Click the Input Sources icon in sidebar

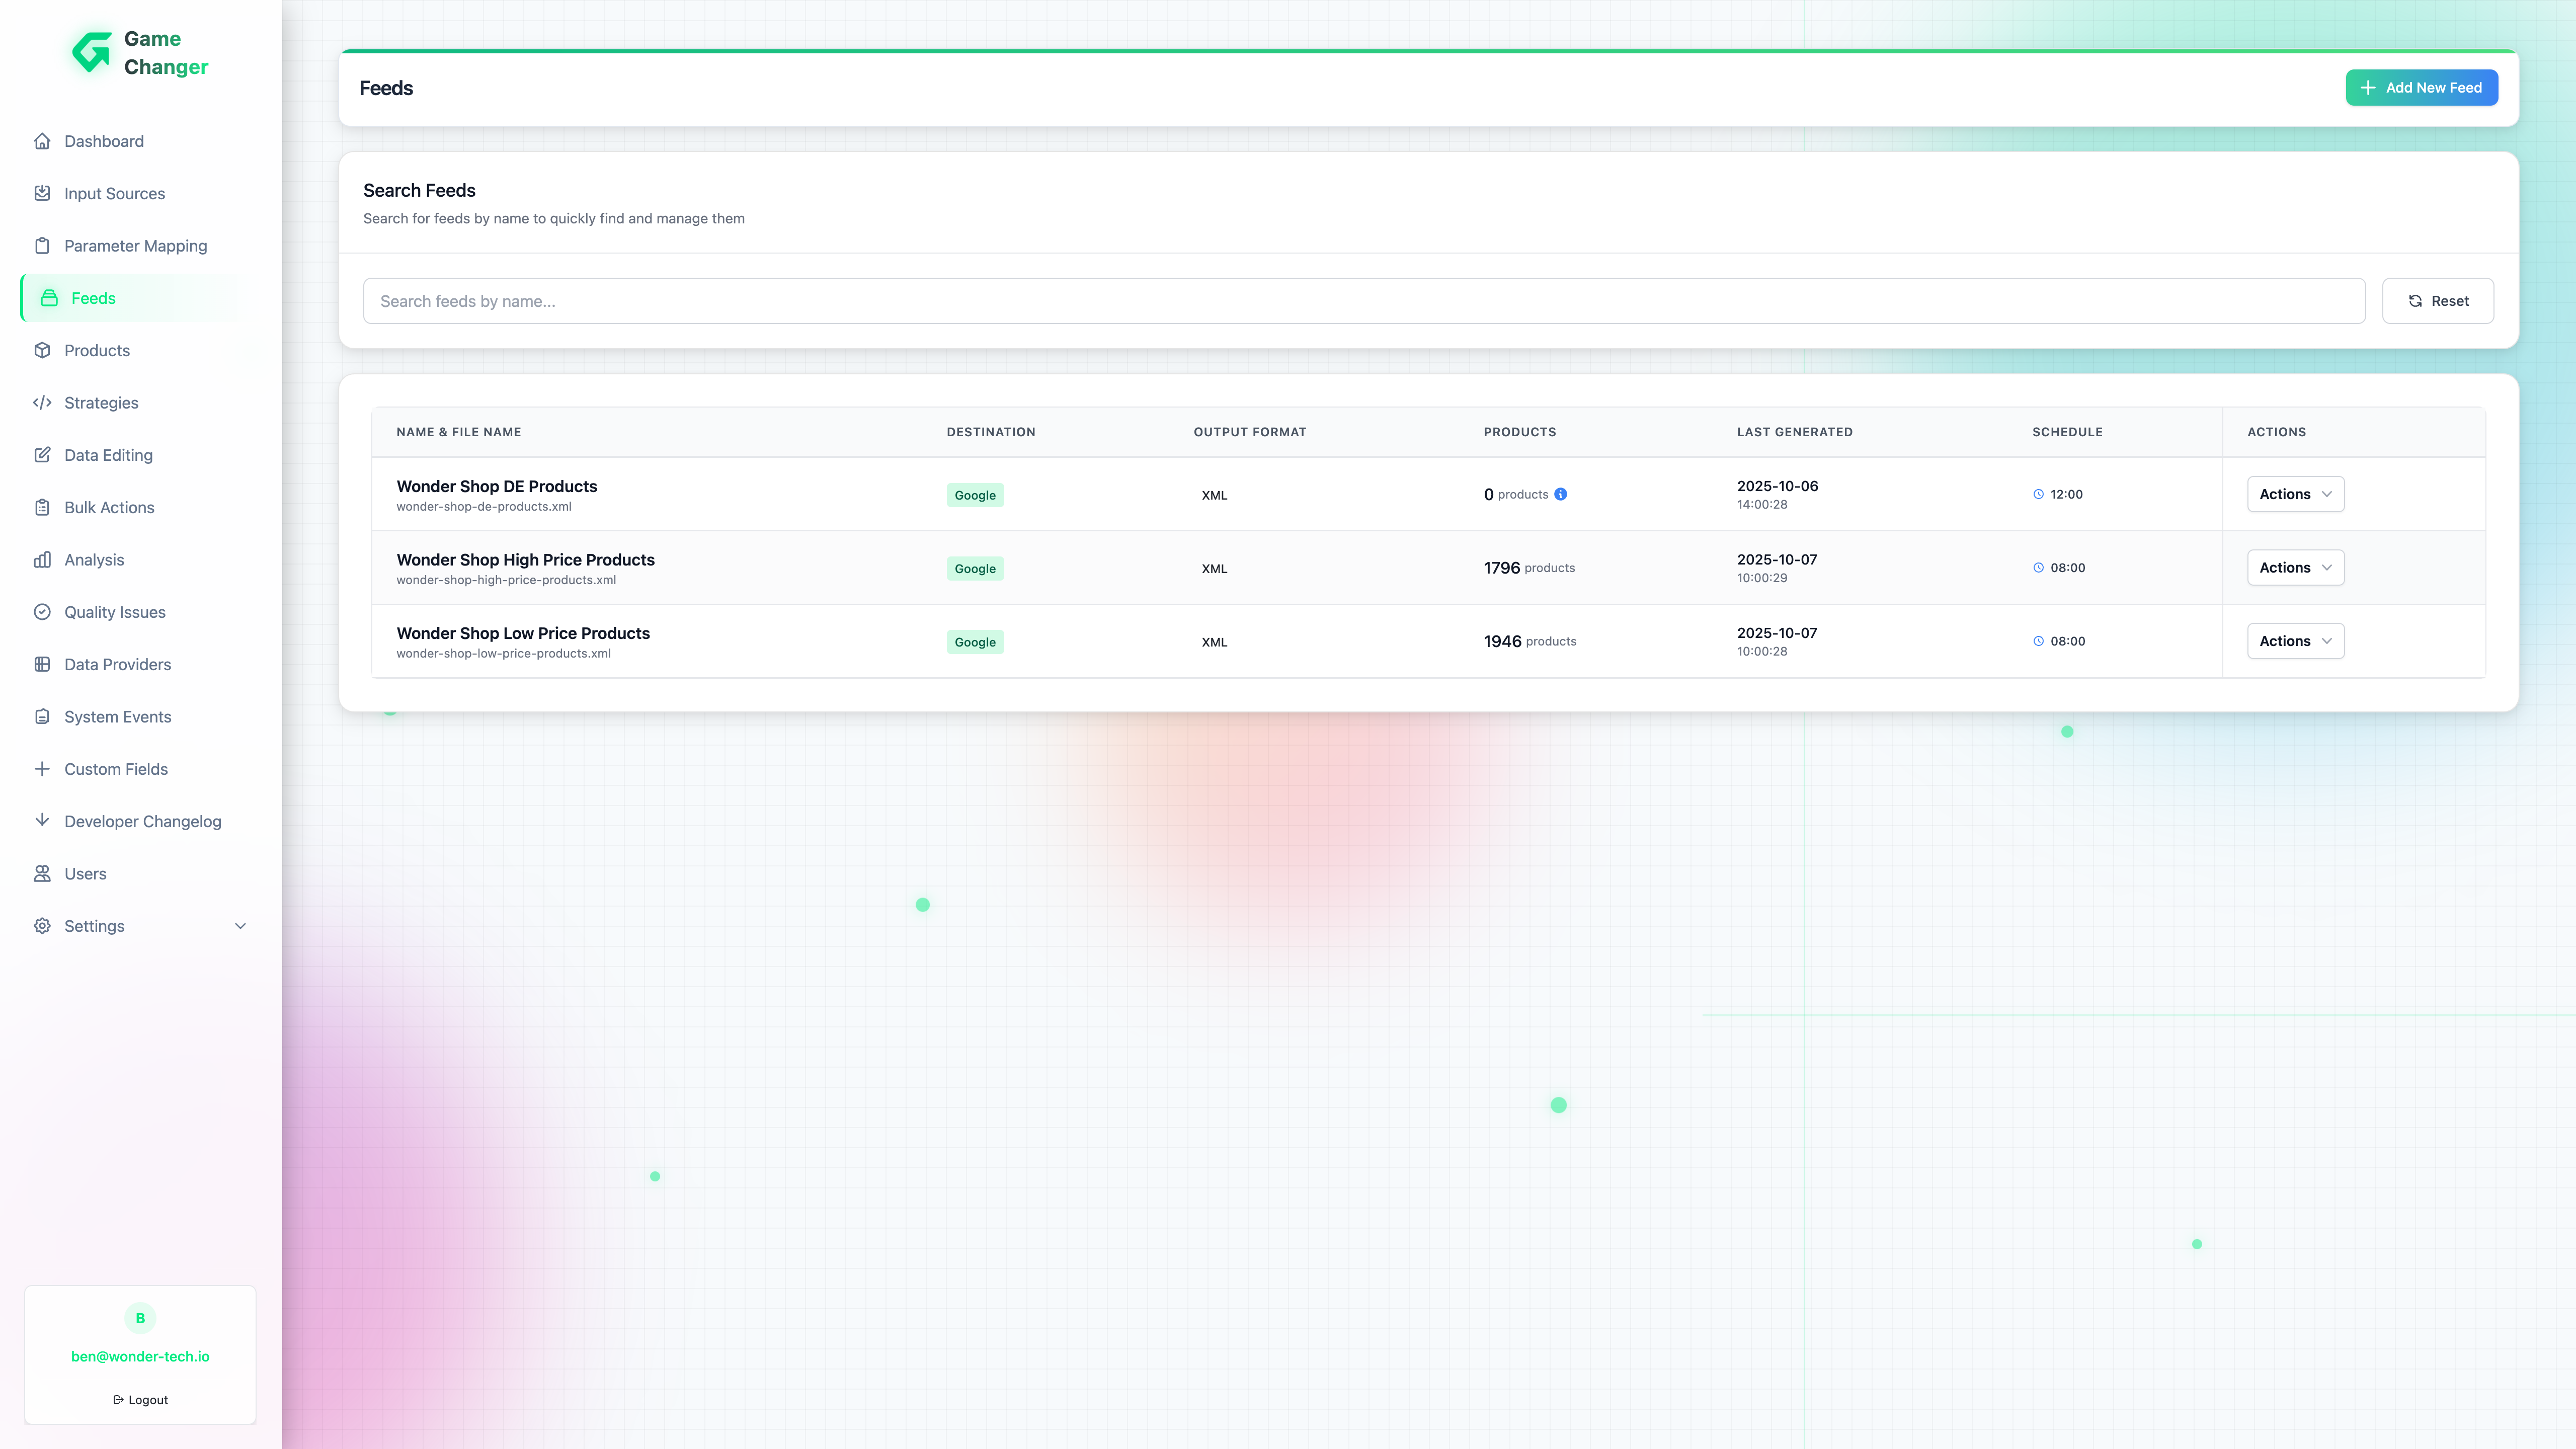pyautogui.click(x=42, y=193)
